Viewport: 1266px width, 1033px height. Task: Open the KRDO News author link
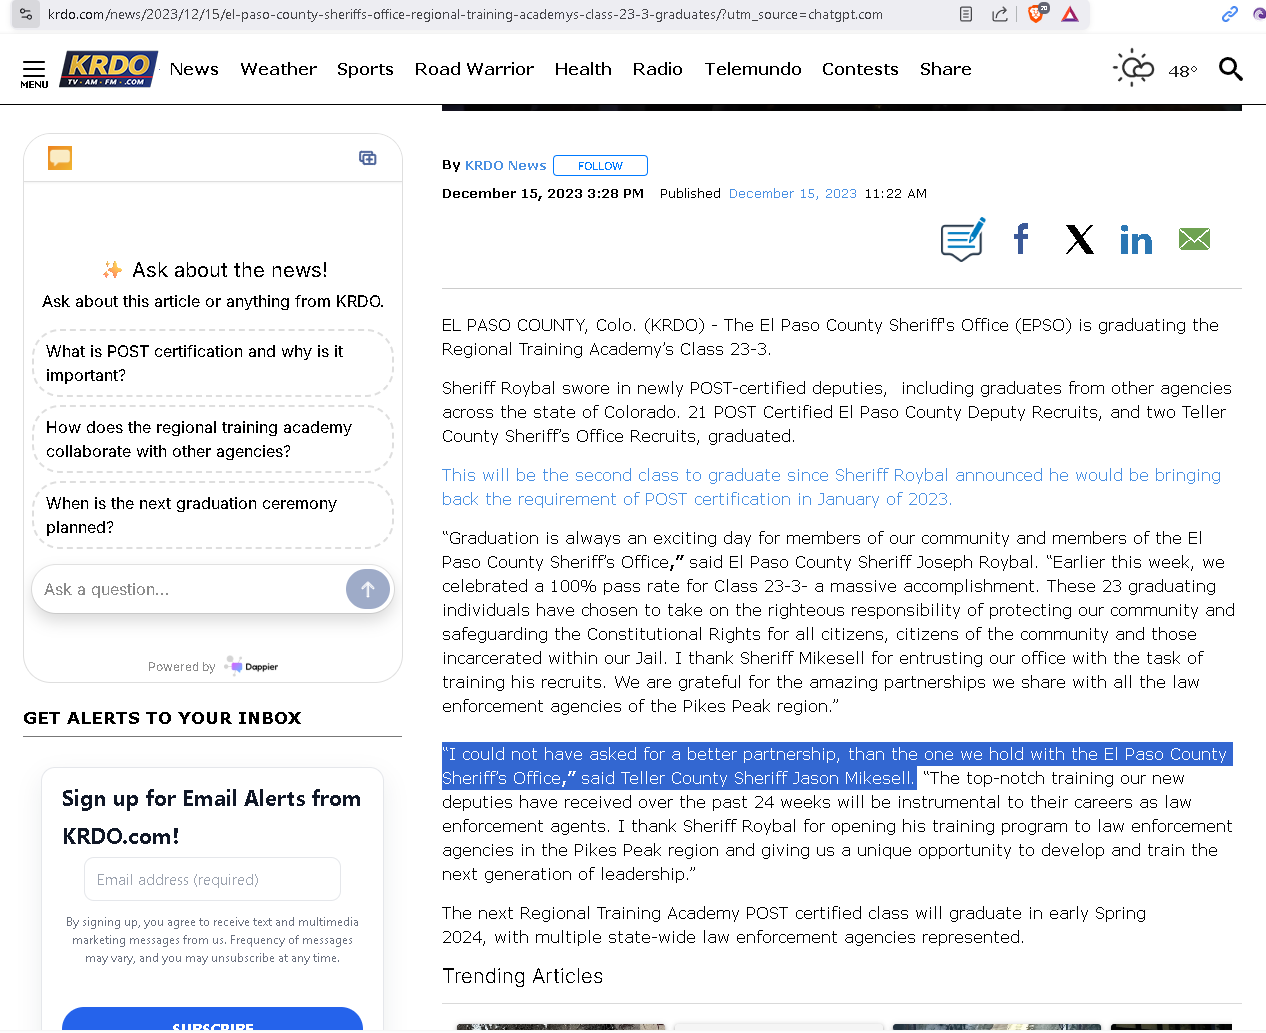(x=505, y=165)
